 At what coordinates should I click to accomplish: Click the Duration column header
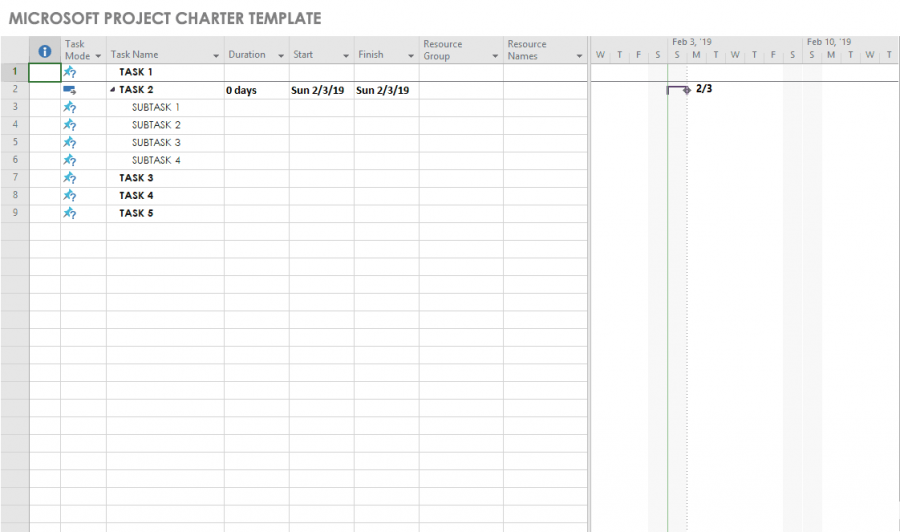(257, 50)
